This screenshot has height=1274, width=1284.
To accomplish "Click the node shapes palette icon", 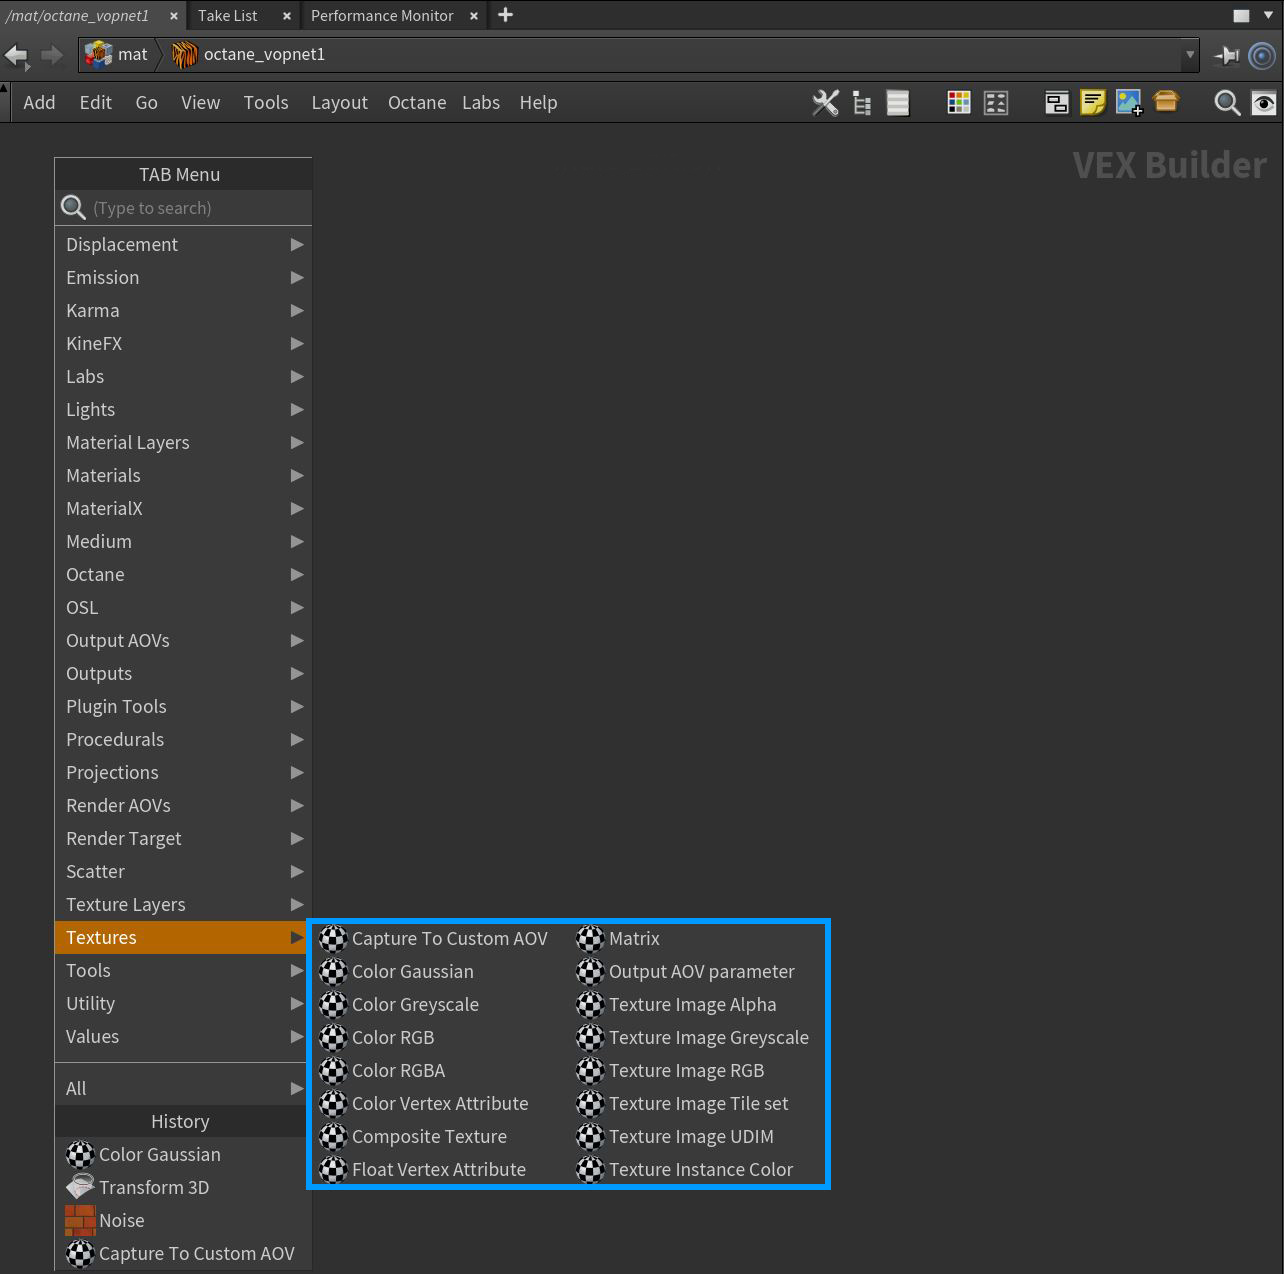I will tap(996, 103).
